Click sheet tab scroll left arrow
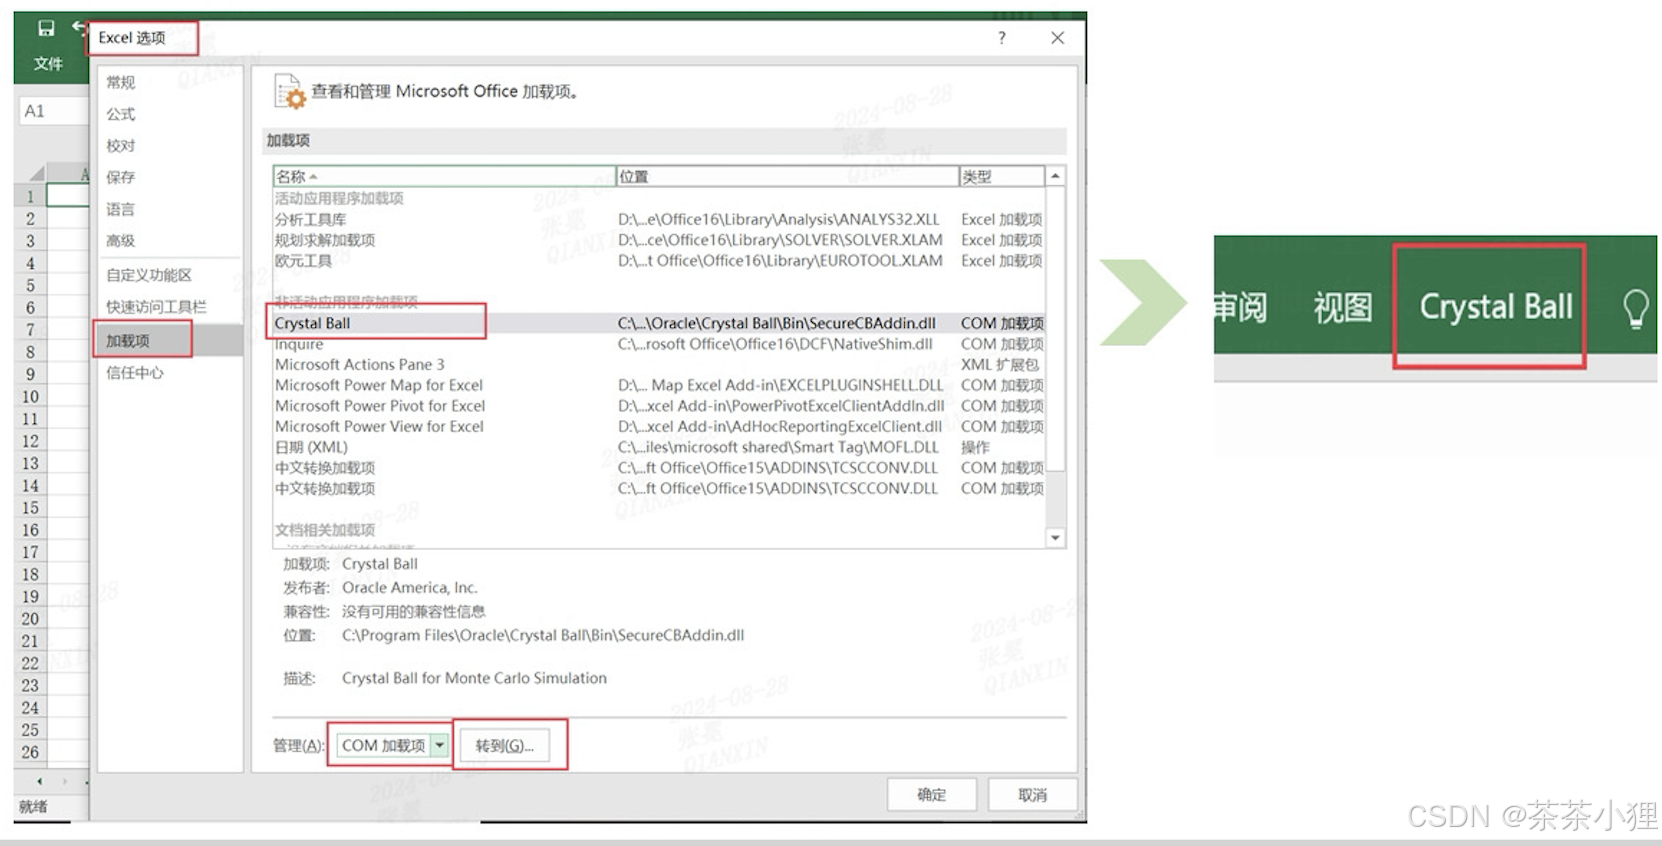 (x=40, y=781)
